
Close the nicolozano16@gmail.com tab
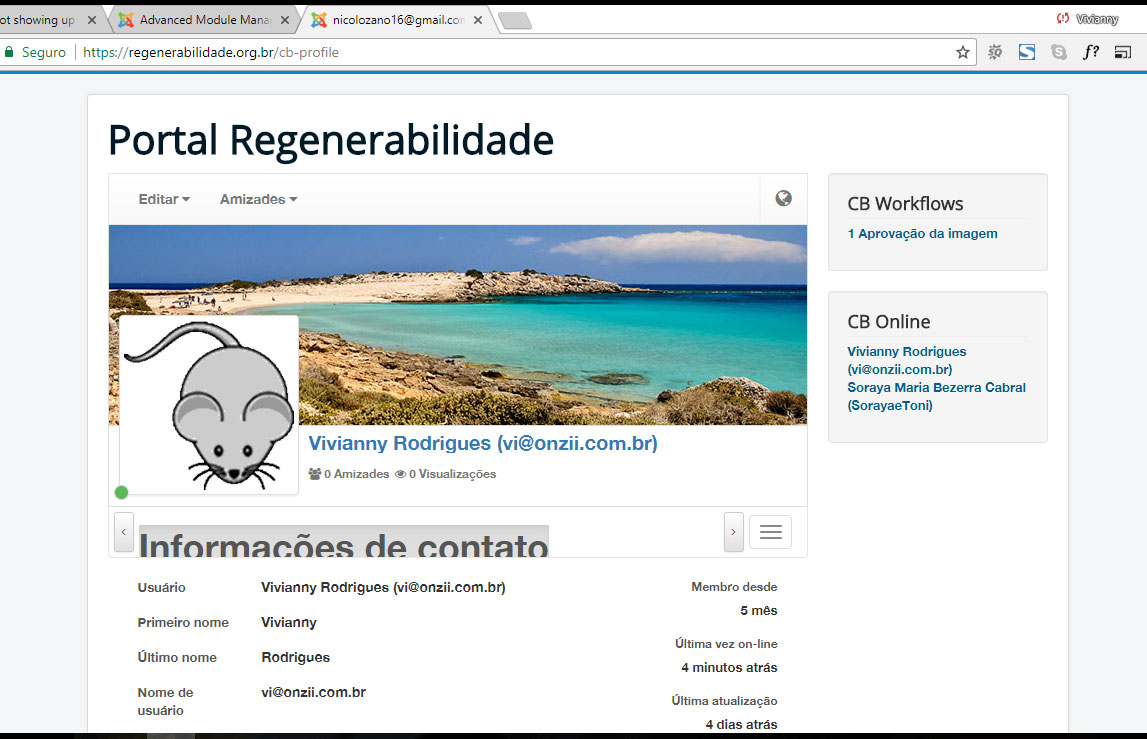point(478,20)
